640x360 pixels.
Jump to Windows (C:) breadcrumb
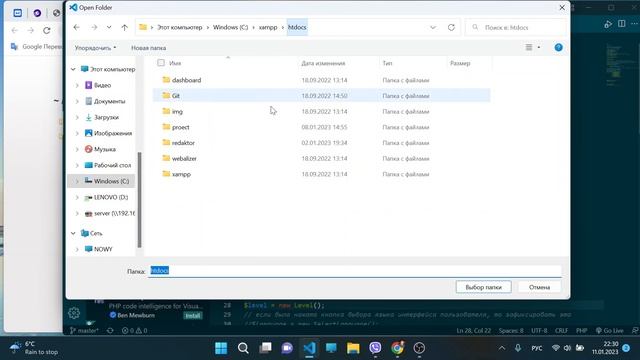230,27
